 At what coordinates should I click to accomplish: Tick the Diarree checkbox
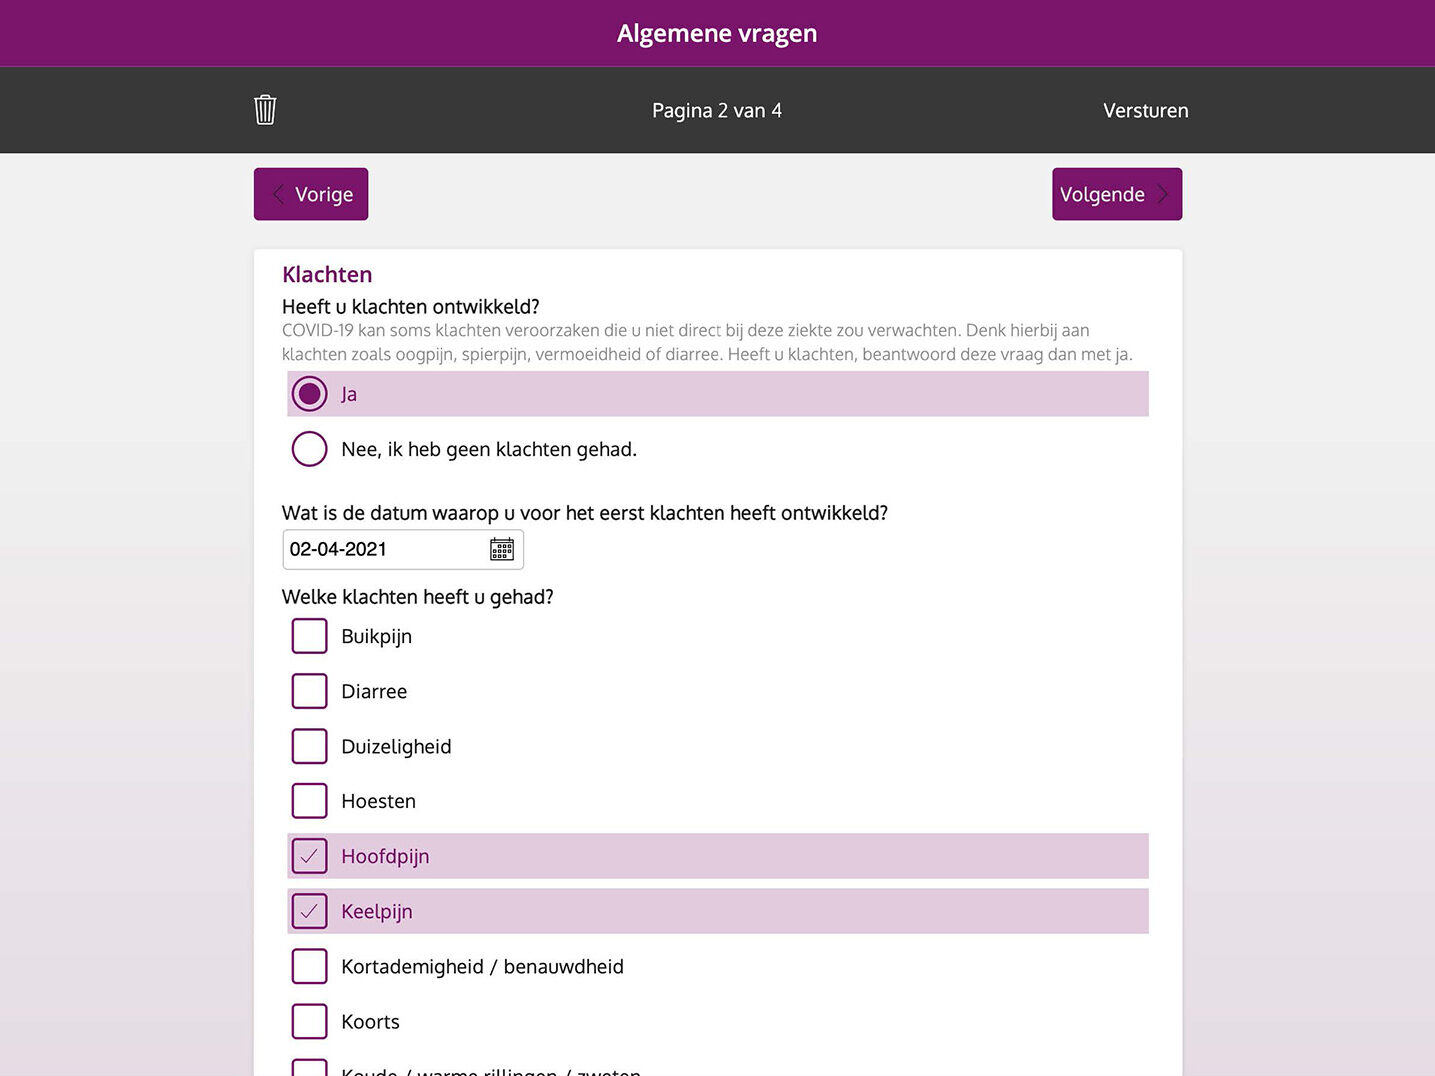[310, 691]
